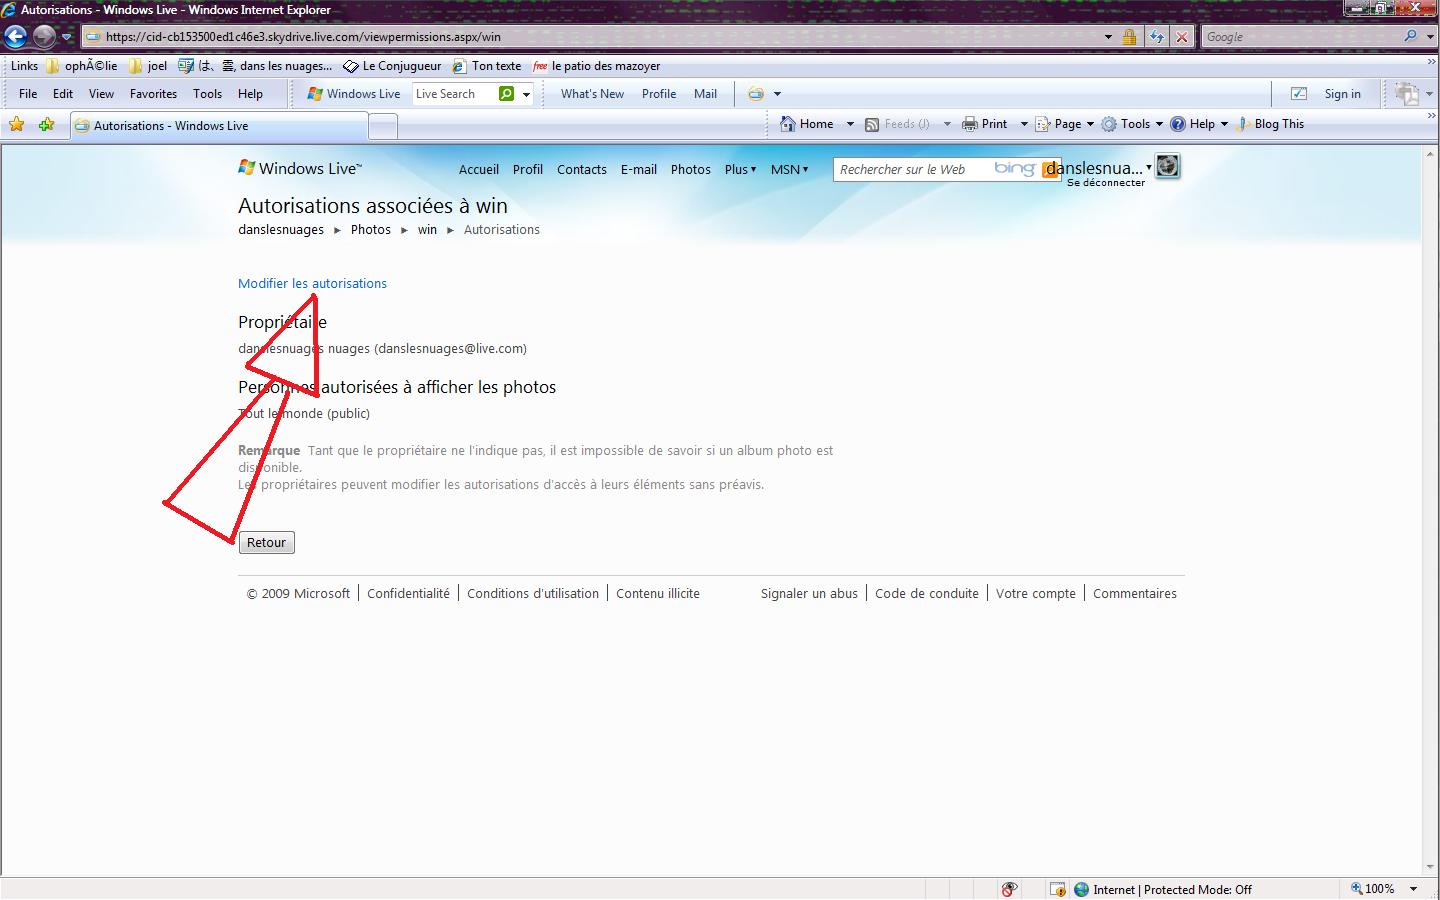The height and width of the screenshot is (900, 1440).
Task: Click the search magnifier icon
Action: [1411, 36]
